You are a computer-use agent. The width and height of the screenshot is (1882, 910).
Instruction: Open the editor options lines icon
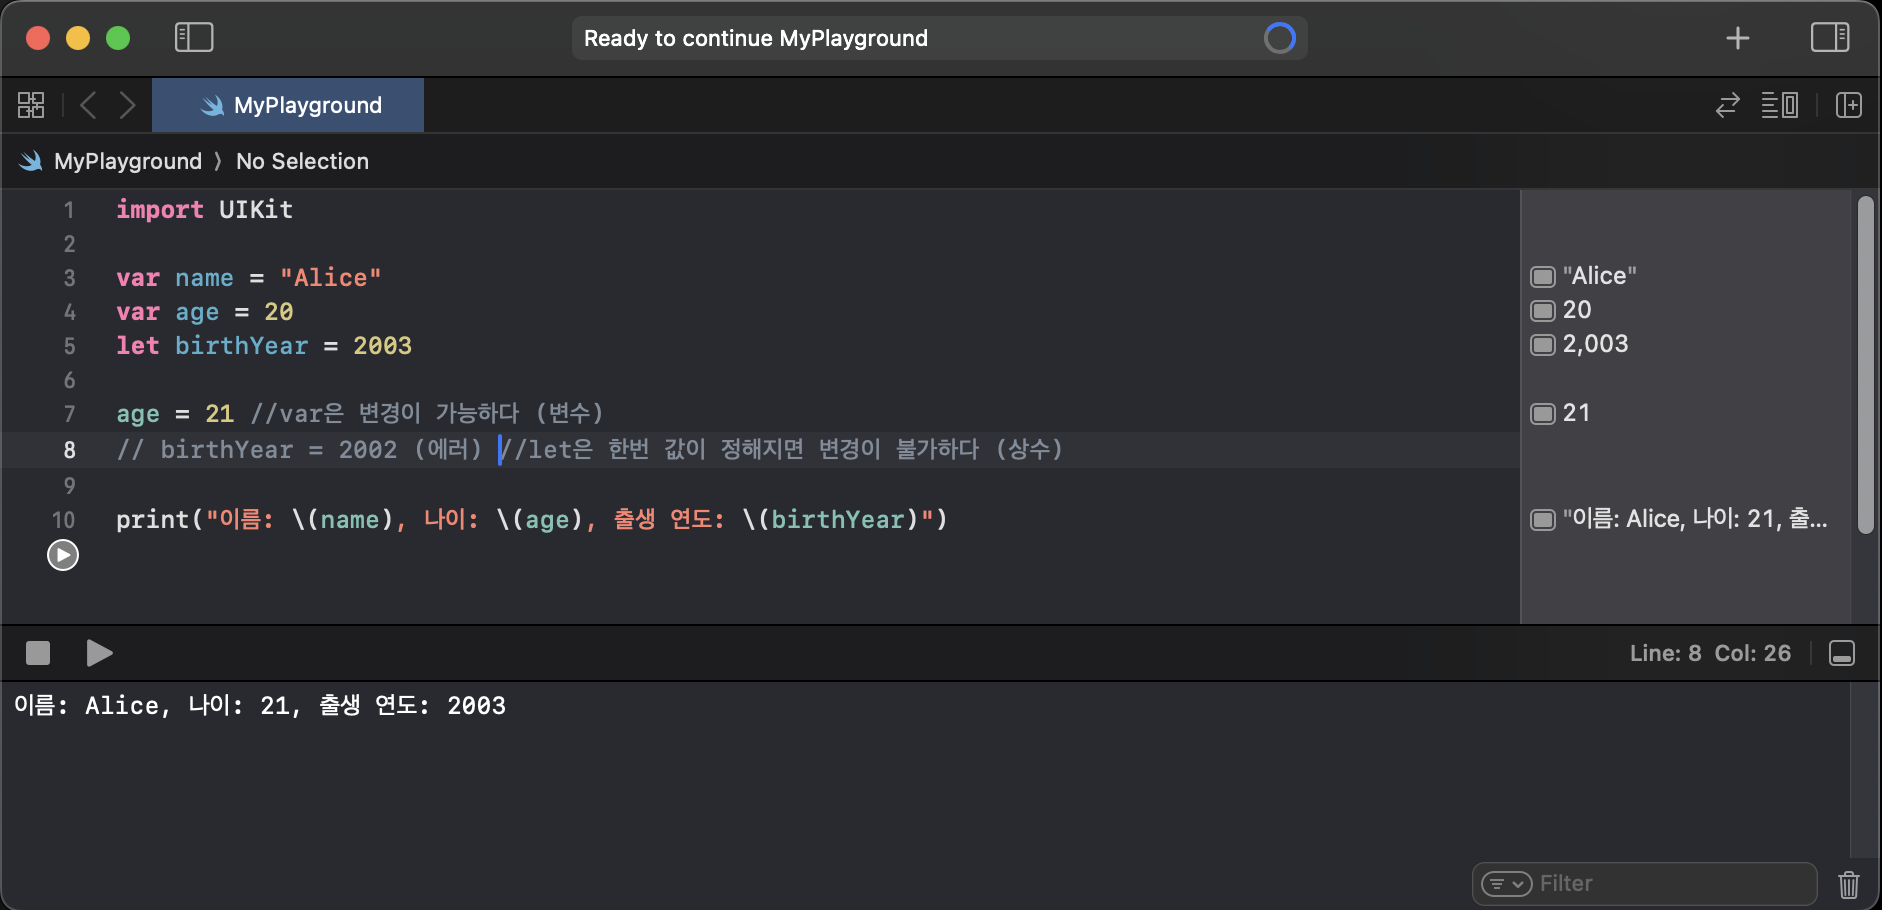click(x=1780, y=105)
